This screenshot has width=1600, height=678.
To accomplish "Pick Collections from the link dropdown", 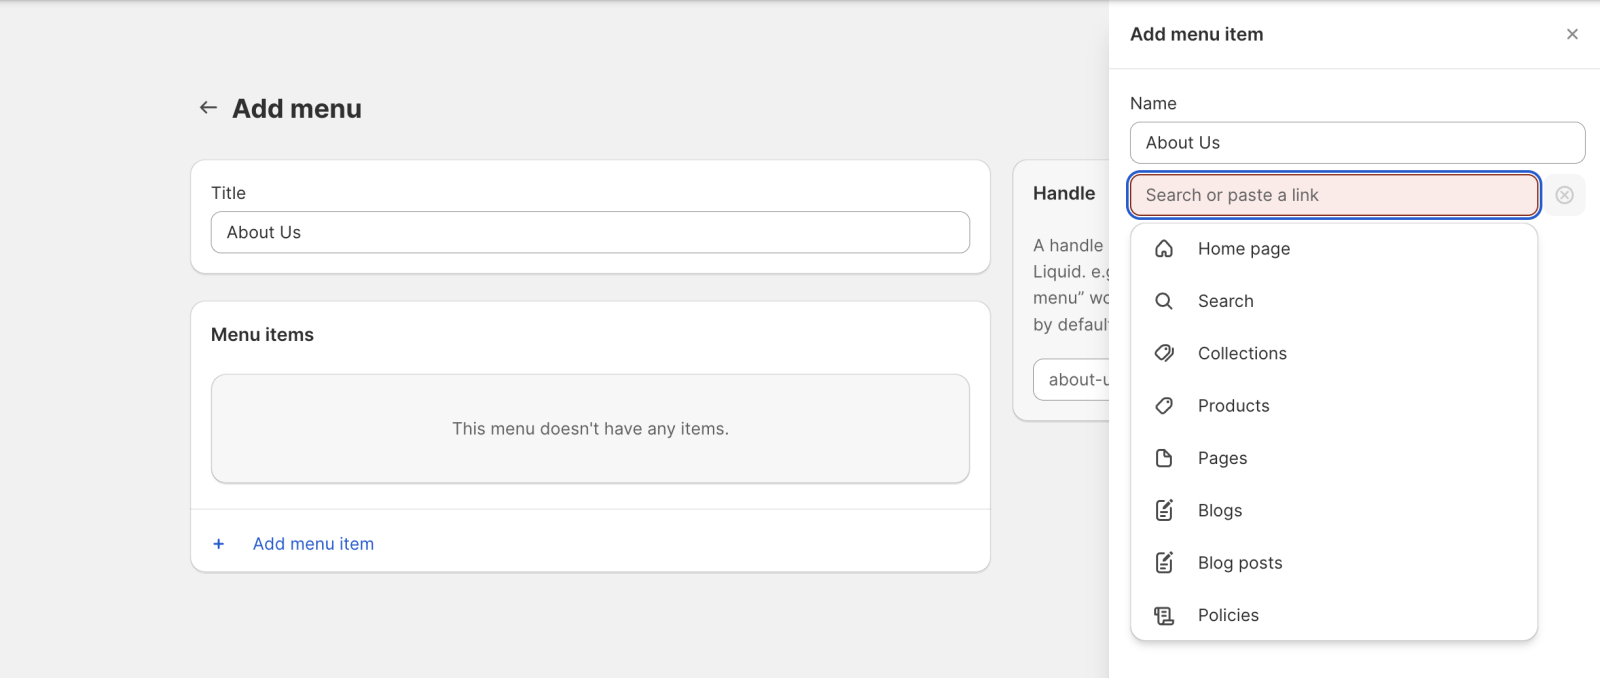I will tap(1334, 353).
